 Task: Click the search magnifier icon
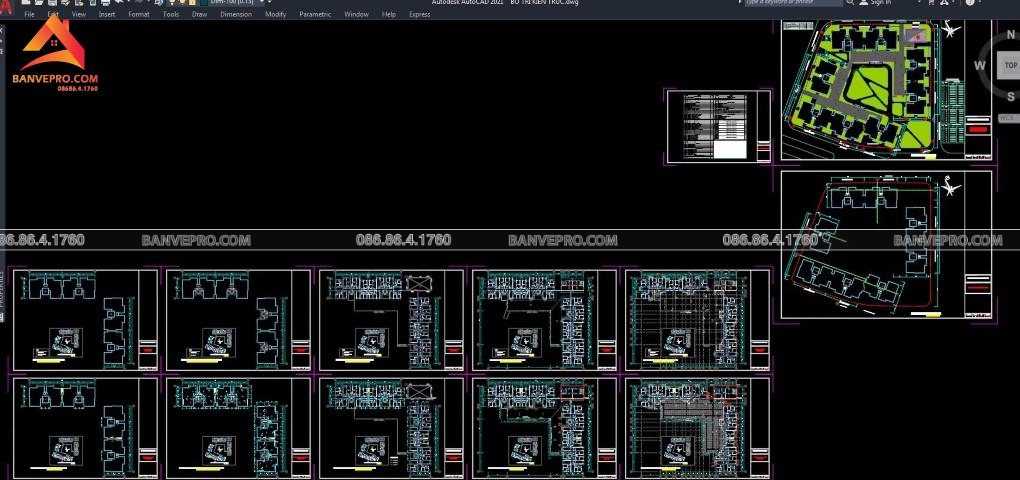click(850, 3)
